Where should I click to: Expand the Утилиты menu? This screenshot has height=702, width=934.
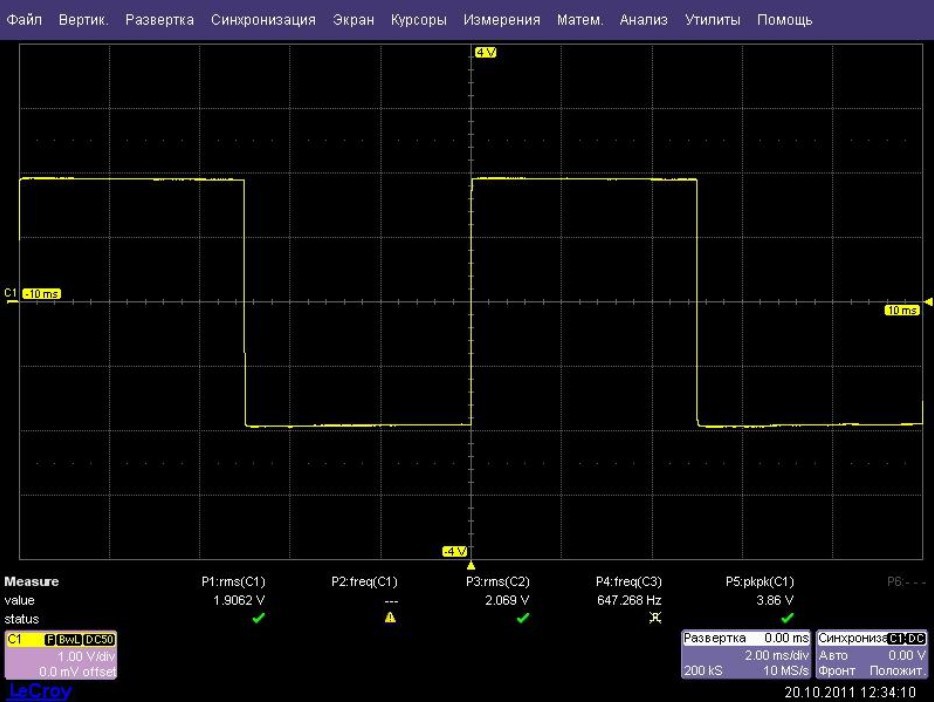(712, 20)
